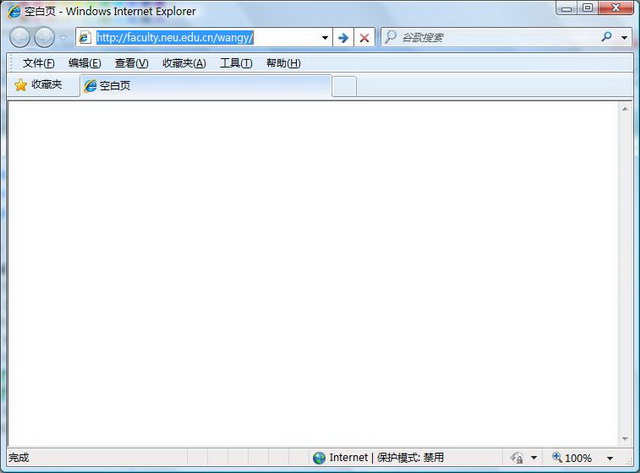Maximize the Internet Explorer window
Screen dimensions: 640x473
pyautogui.click(x=588, y=8)
